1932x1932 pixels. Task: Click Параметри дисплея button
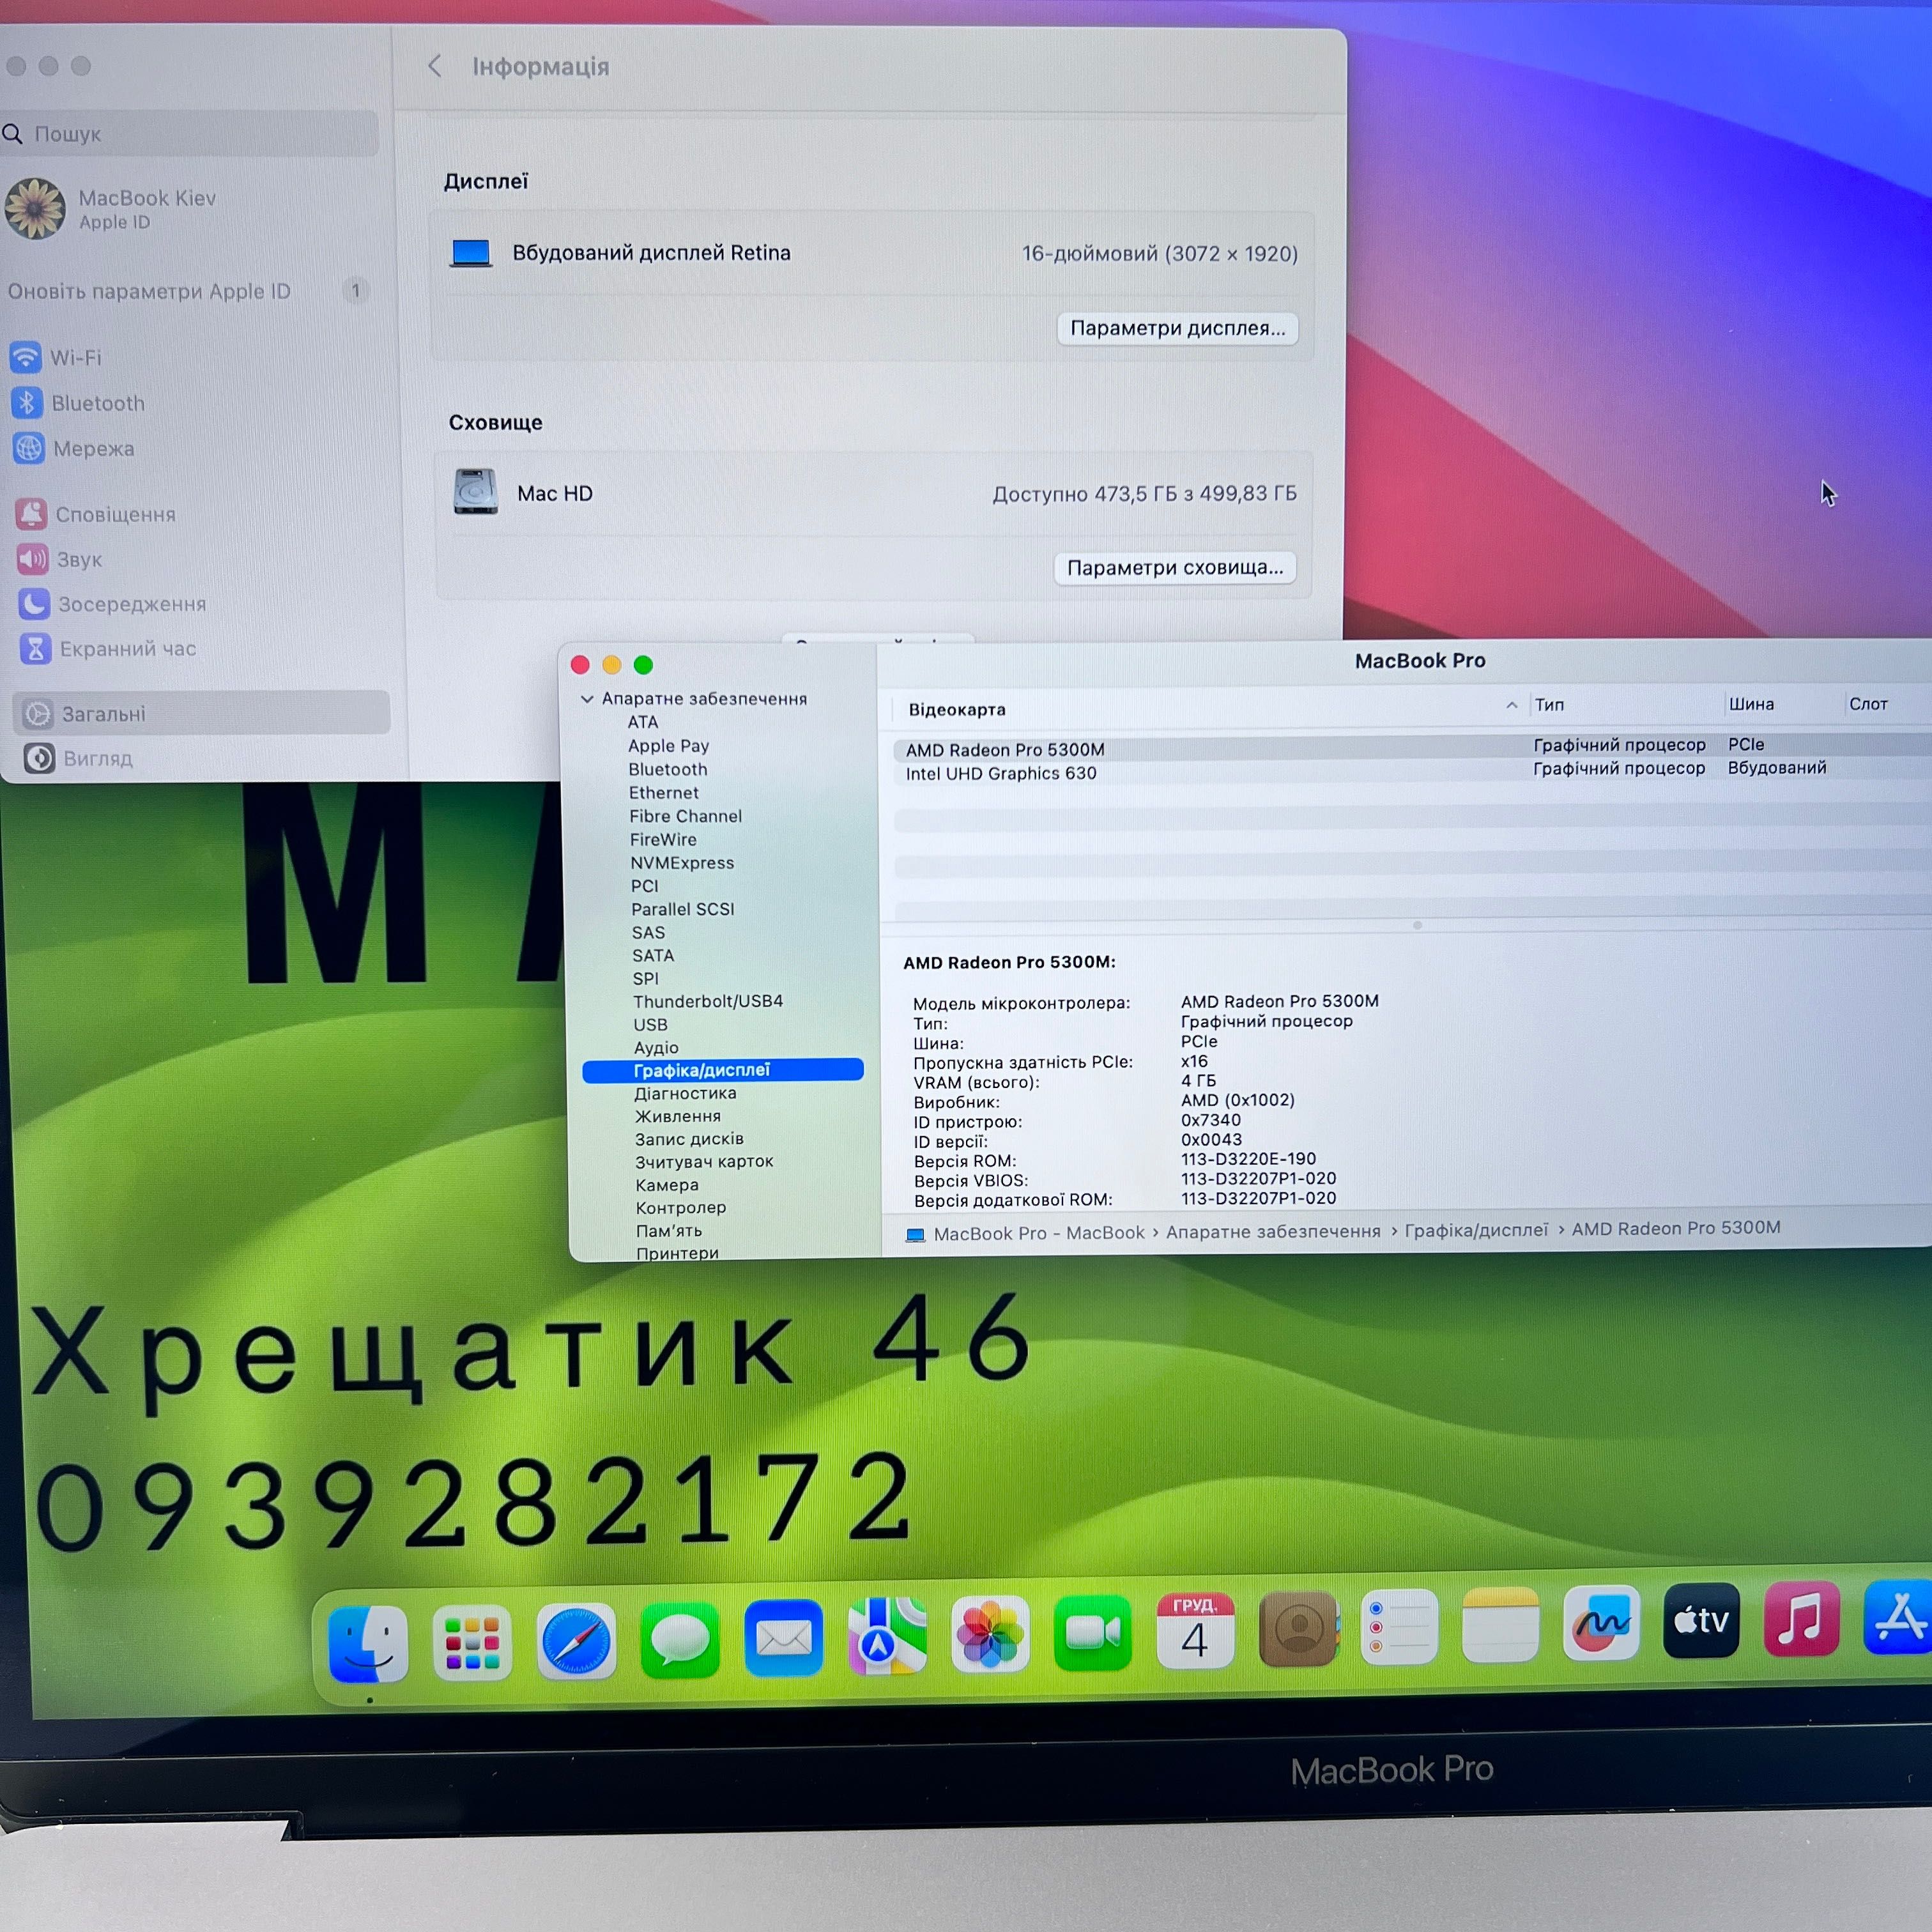click(1177, 328)
